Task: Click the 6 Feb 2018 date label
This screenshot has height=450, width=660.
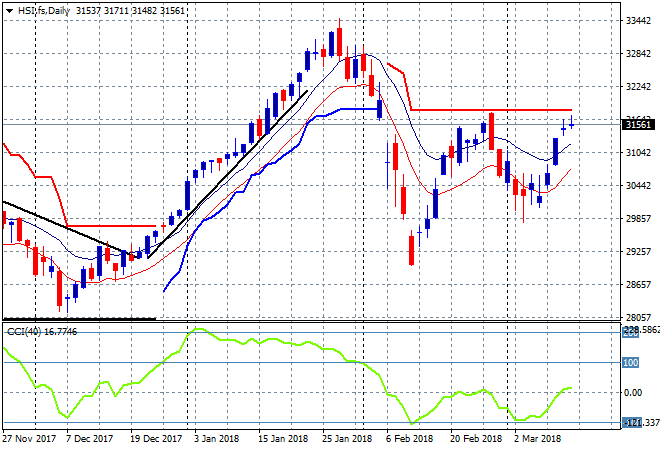Action: tap(409, 439)
